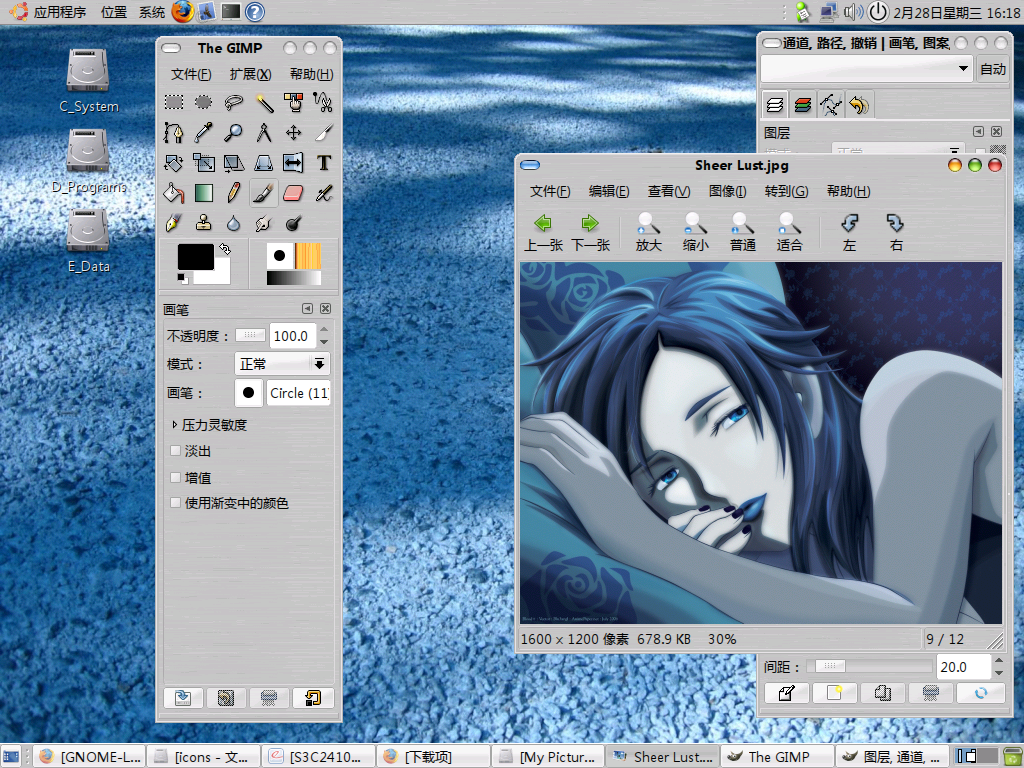Select the Select by Color tool
The height and width of the screenshot is (768, 1024).
[x=293, y=103]
